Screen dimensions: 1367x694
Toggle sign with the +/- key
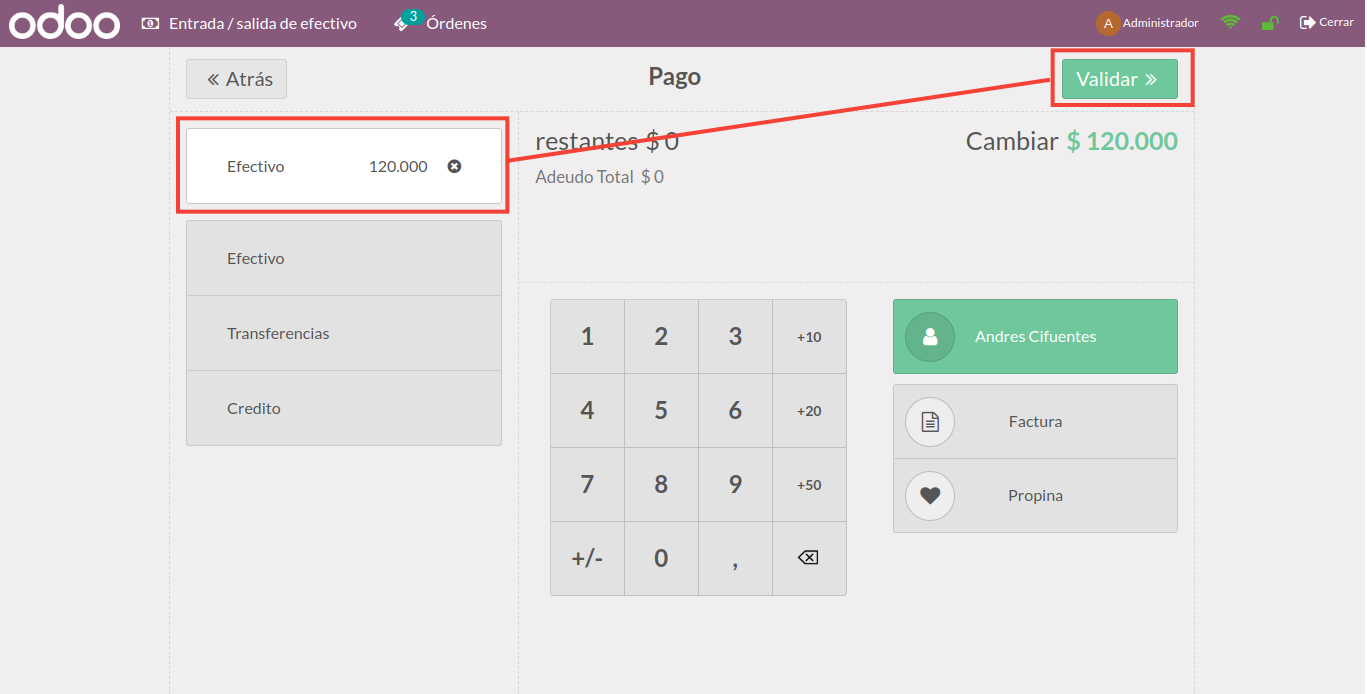[587, 558]
